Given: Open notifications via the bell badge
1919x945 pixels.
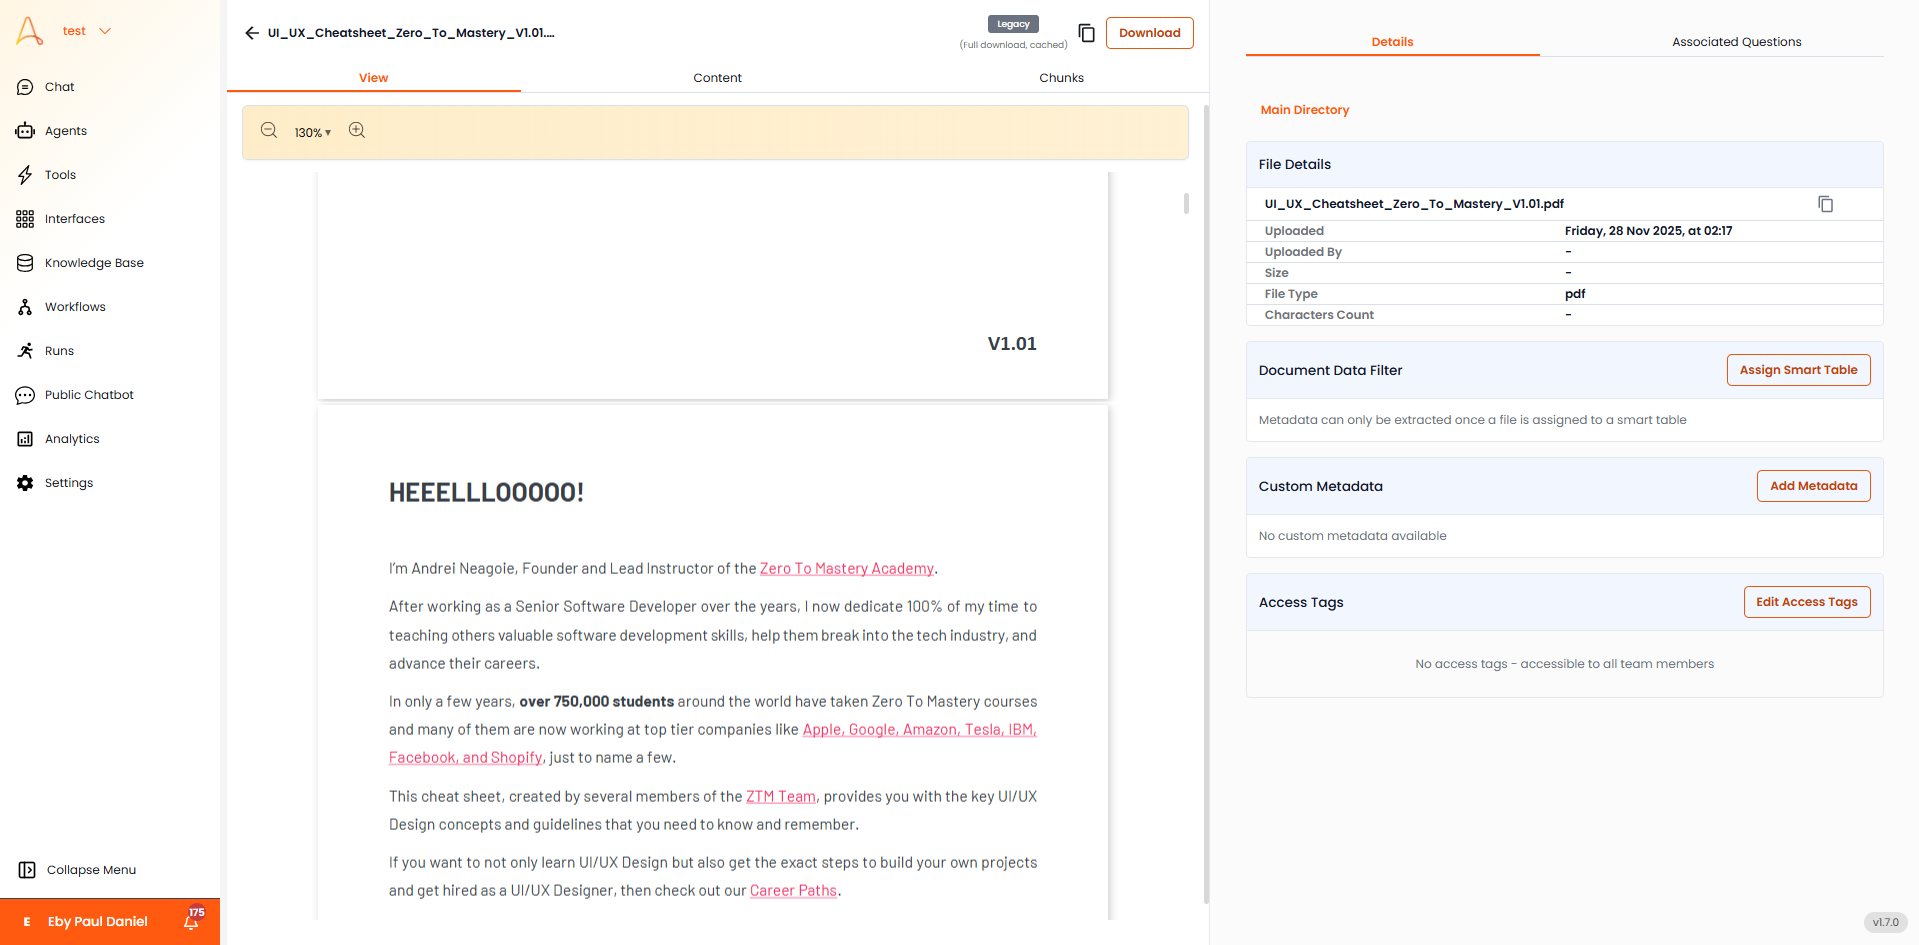Looking at the screenshot, I should 189,922.
